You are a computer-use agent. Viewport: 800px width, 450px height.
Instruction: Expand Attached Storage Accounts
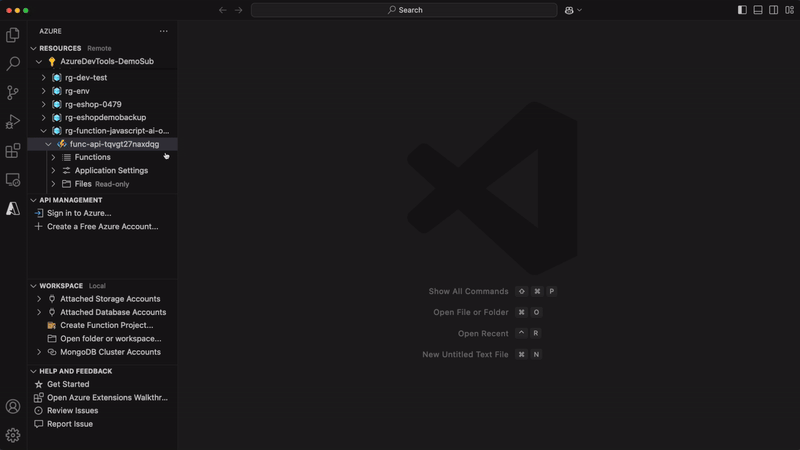tap(39, 299)
